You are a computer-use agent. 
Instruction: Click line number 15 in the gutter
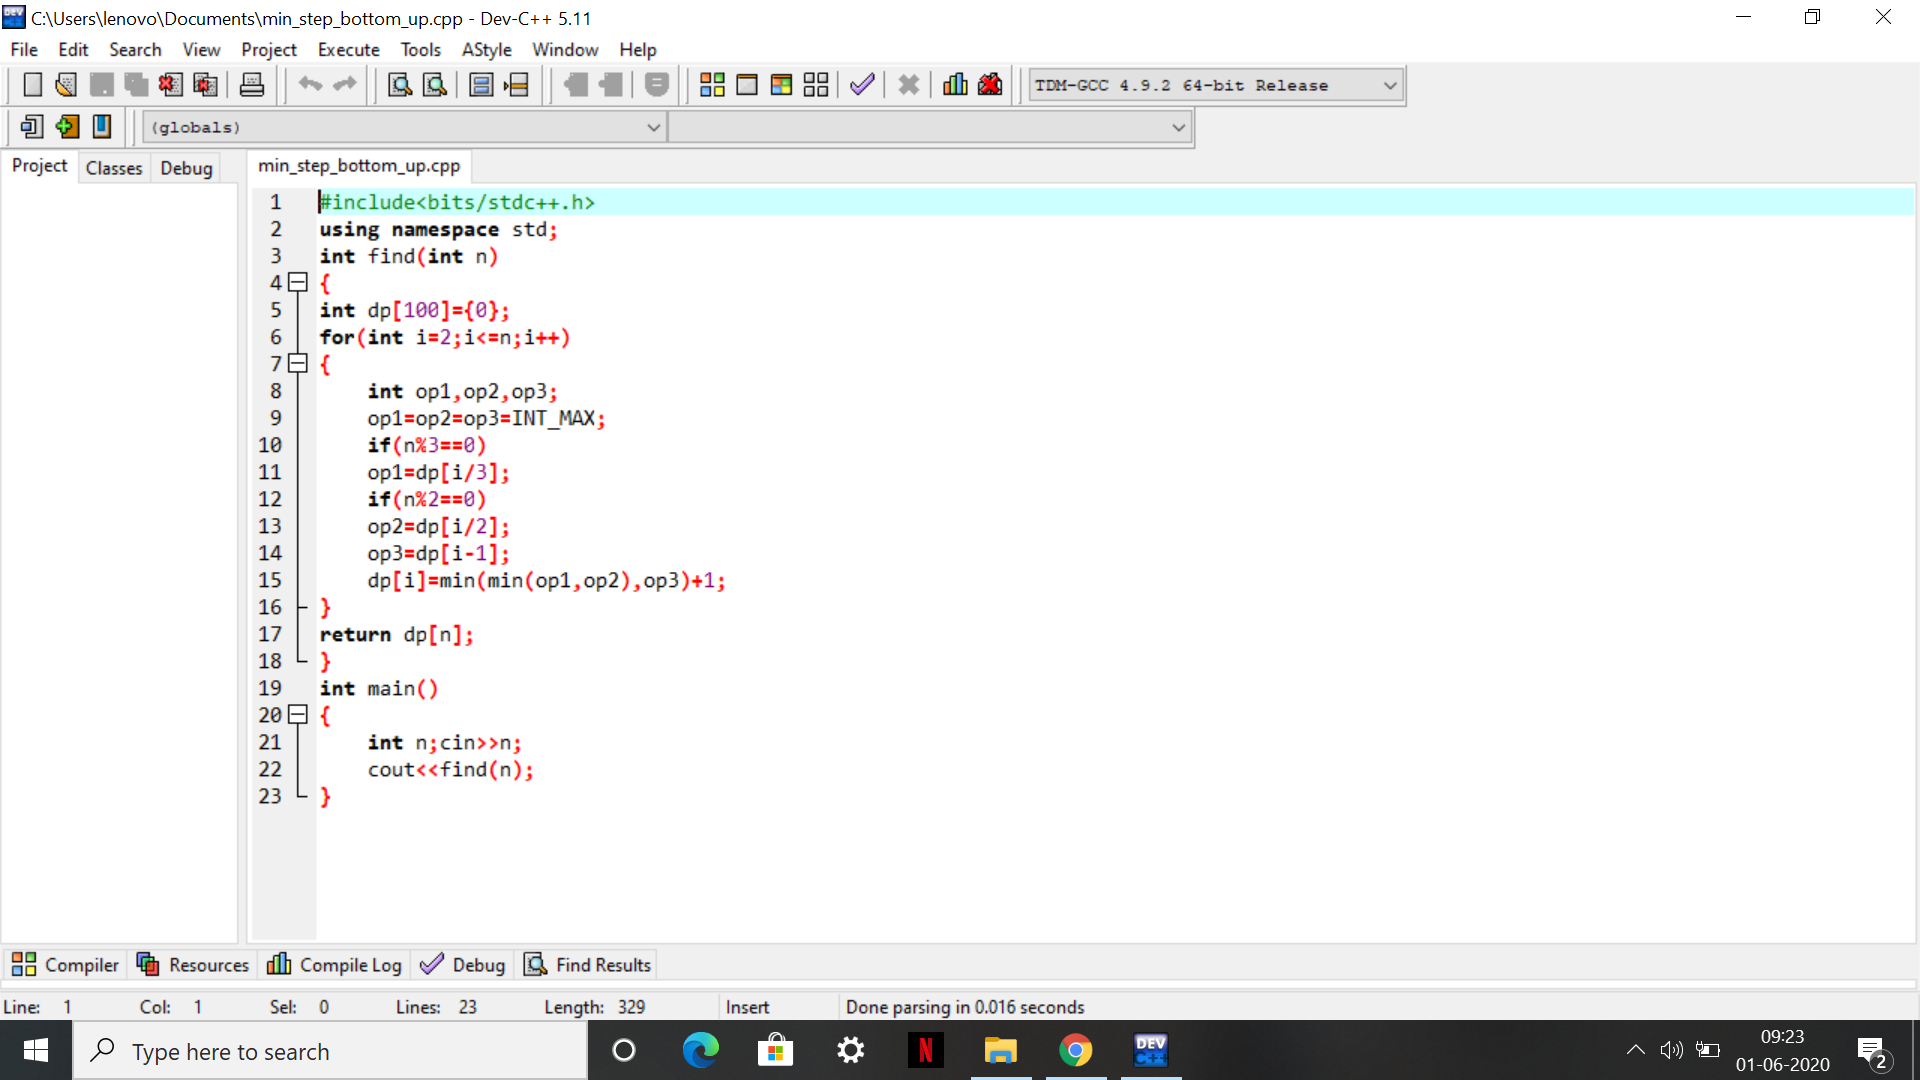coord(270,581)
